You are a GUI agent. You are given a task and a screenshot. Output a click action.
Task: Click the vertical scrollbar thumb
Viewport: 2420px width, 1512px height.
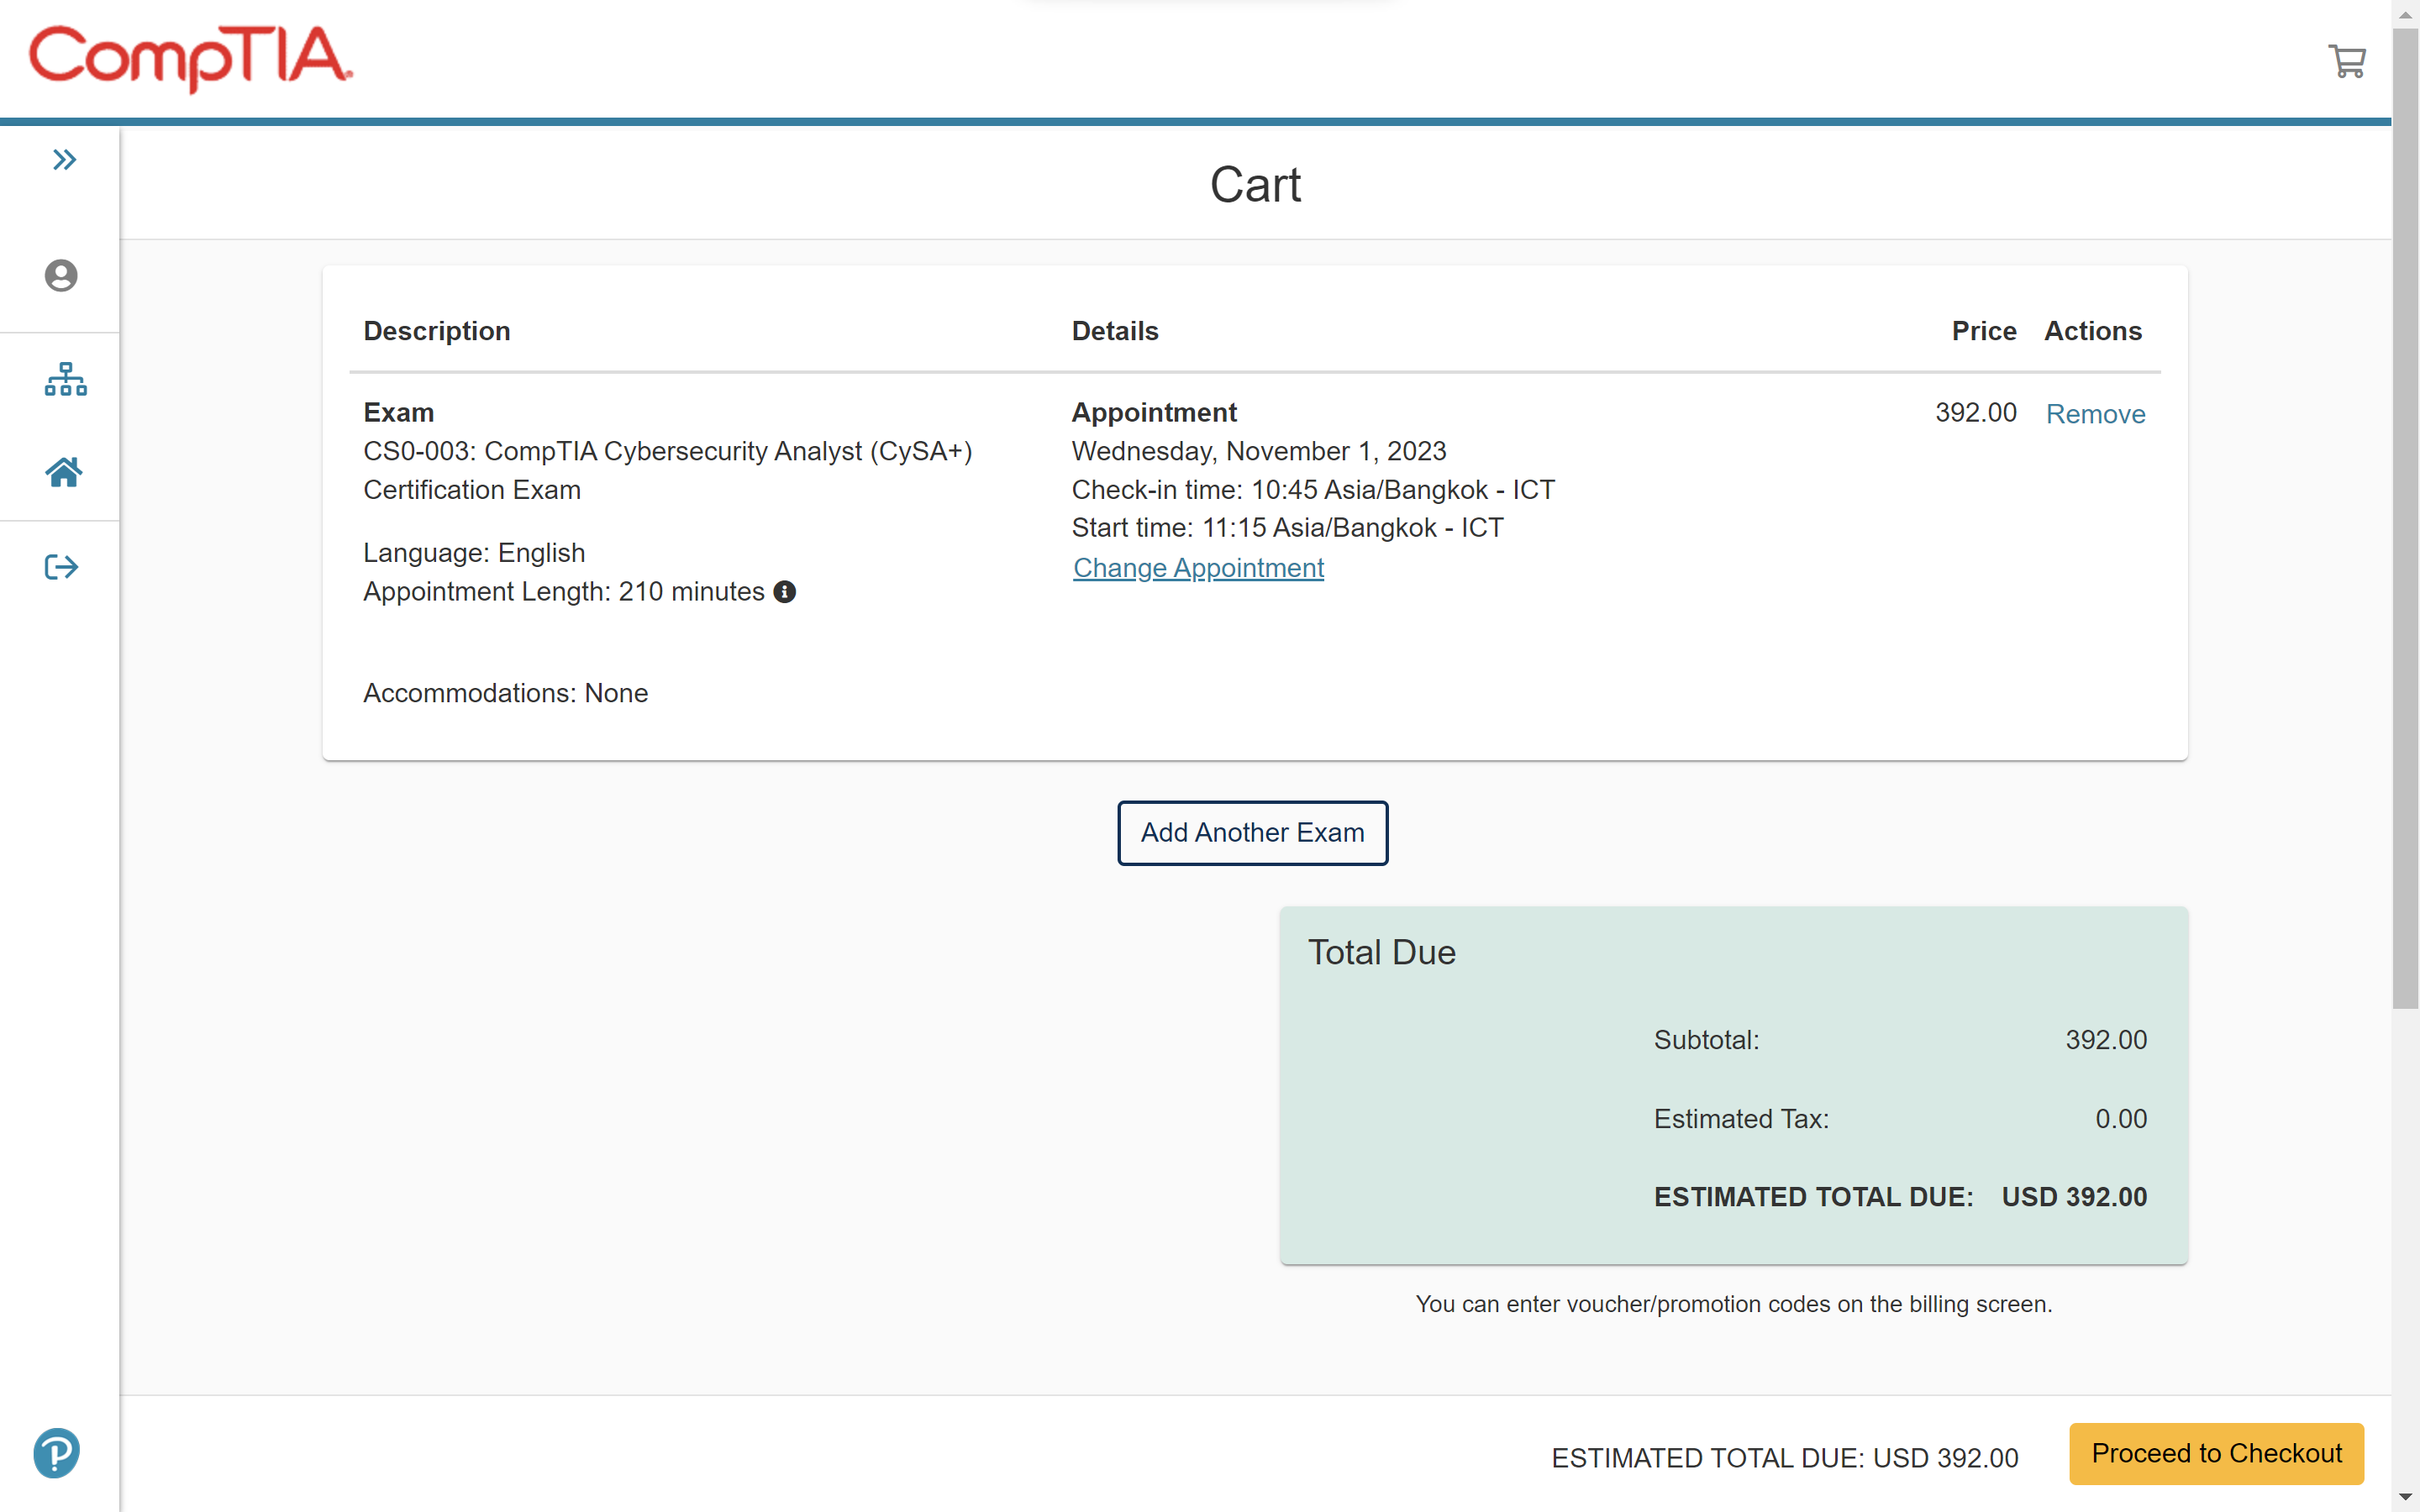[x=2405, y=520]
